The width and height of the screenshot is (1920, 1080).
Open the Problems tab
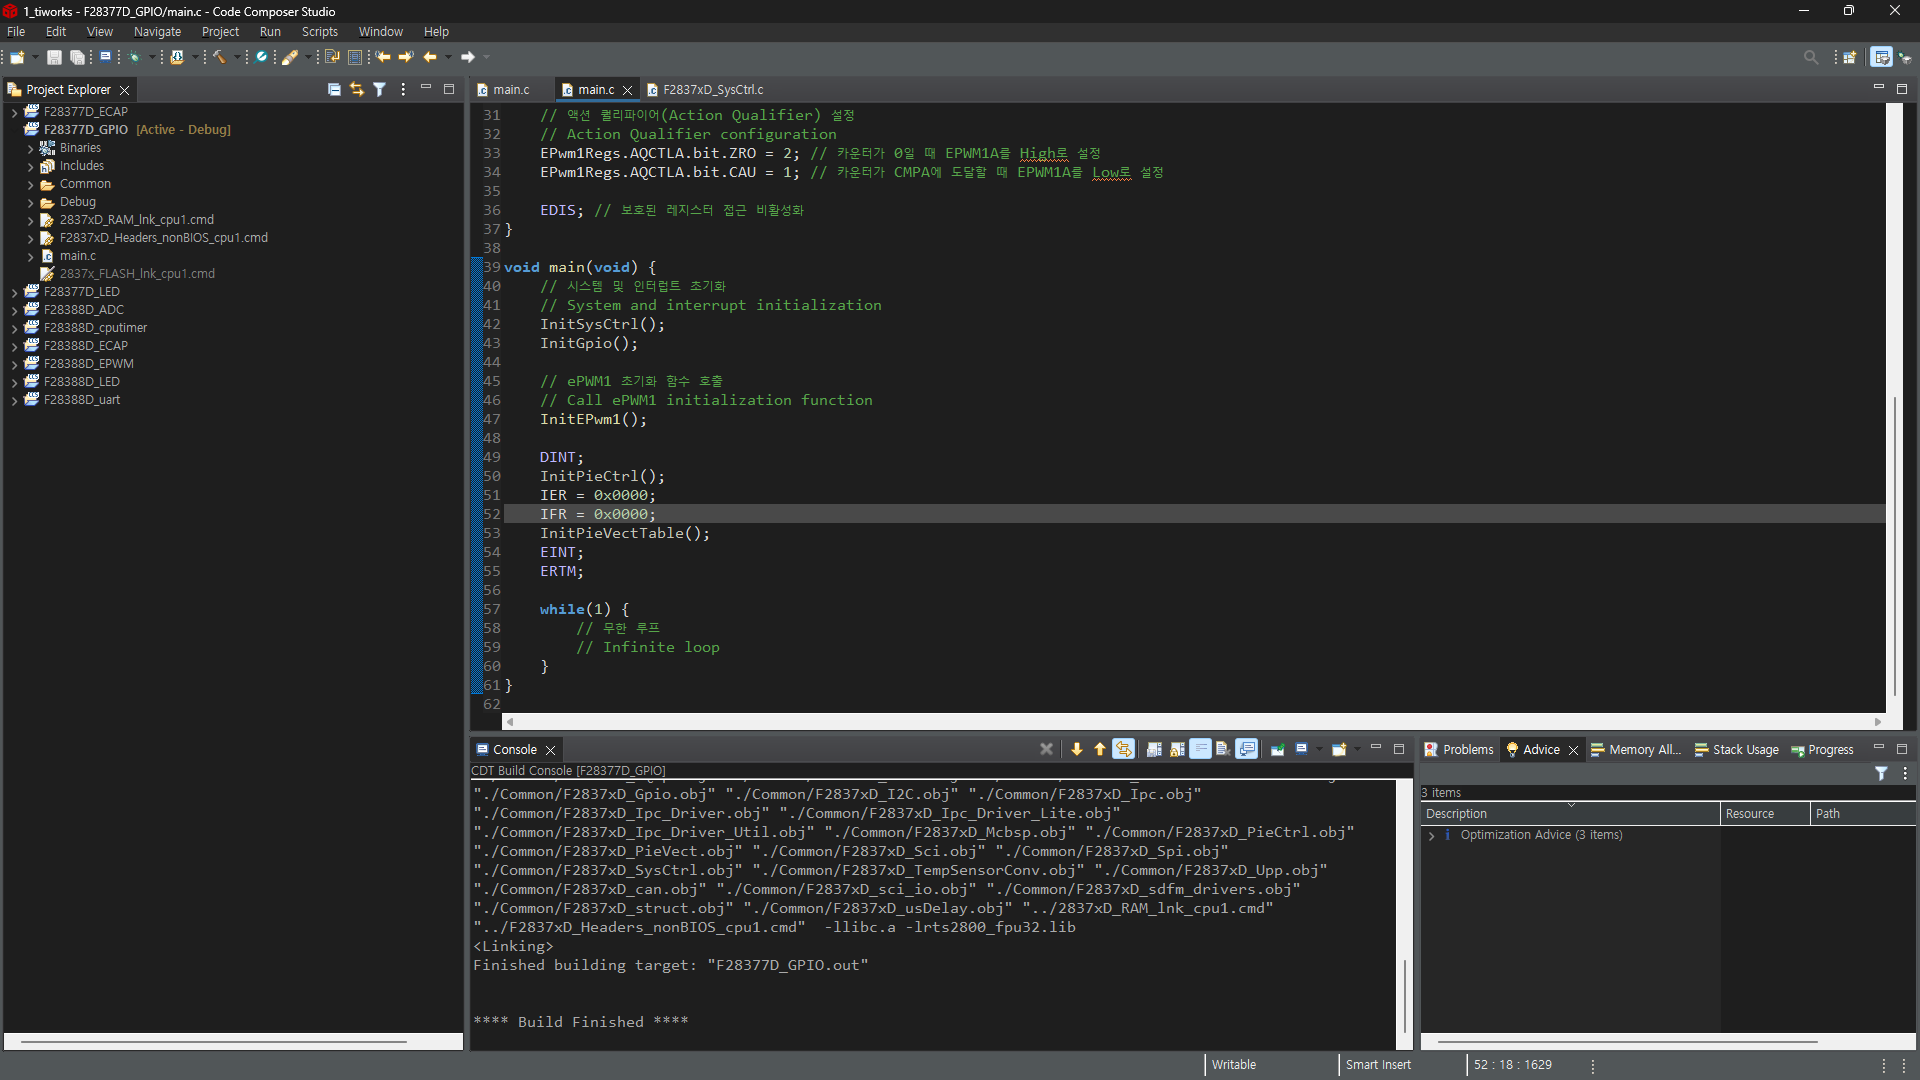point(1458,749)
